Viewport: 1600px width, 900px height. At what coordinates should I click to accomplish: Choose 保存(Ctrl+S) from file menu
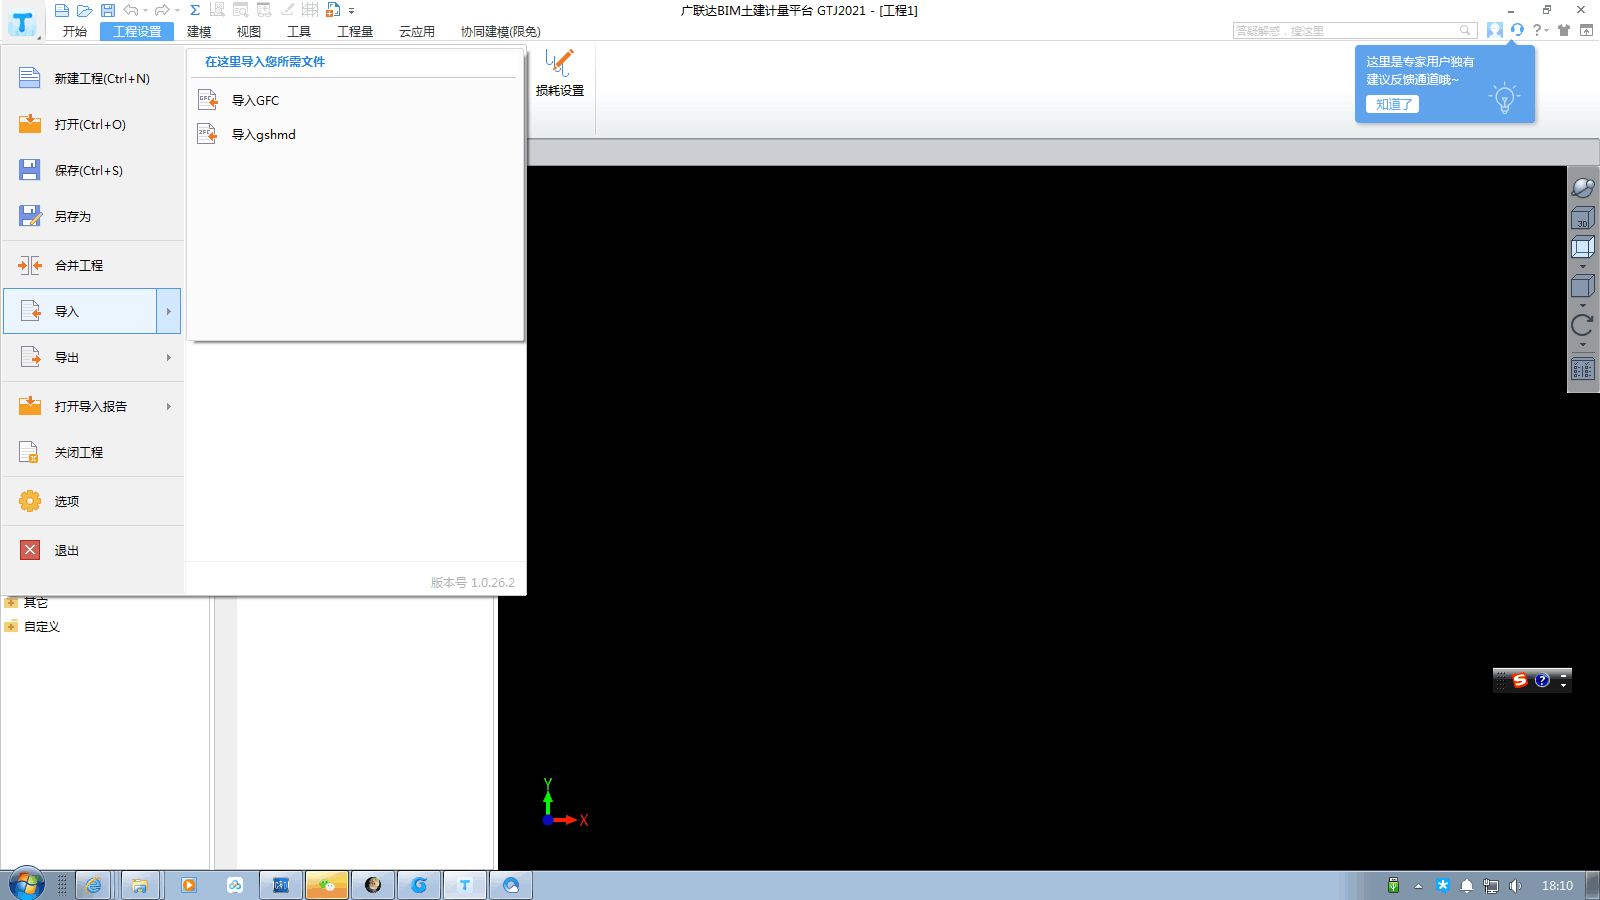[93, 170]
